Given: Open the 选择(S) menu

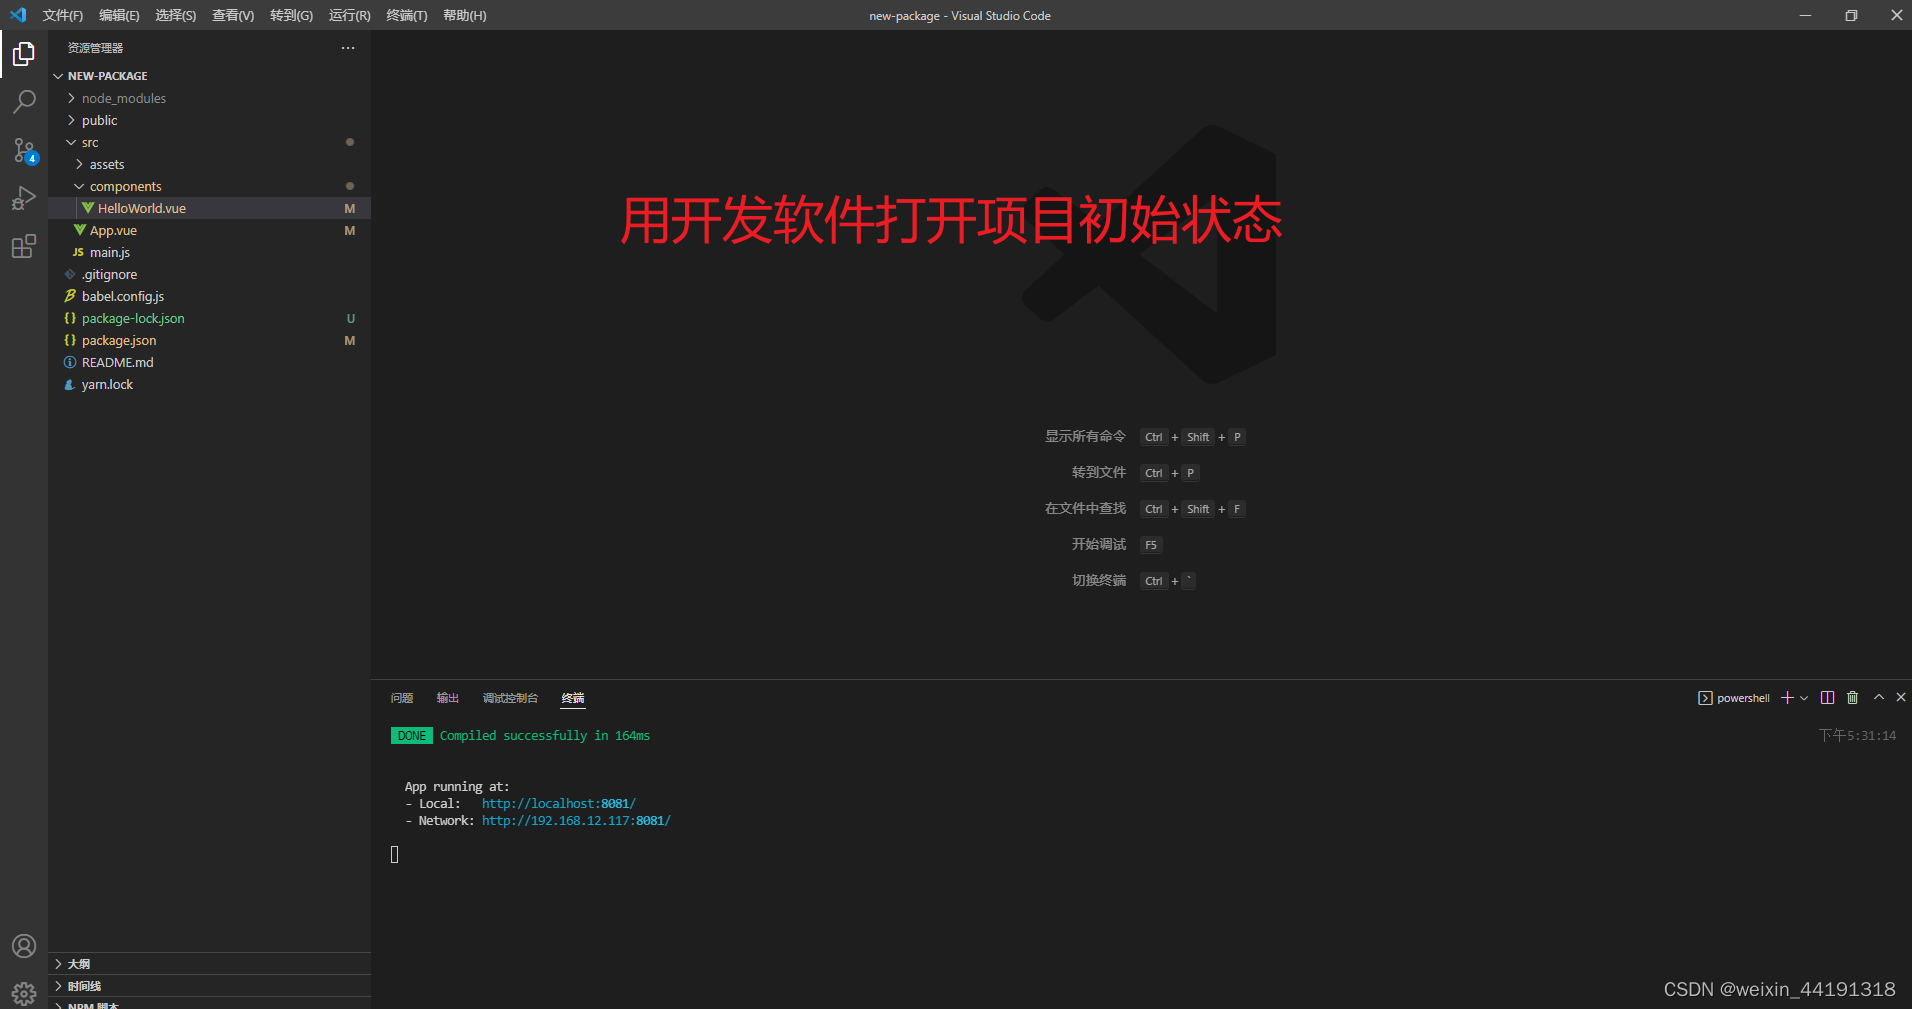Looking at the screenshot, I should 176,15.
